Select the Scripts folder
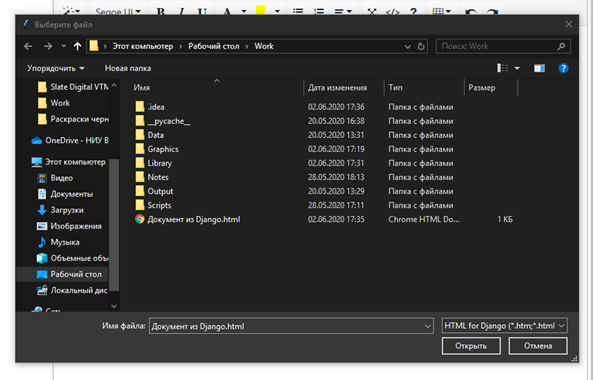593x380 pixels. pos(154,205)
